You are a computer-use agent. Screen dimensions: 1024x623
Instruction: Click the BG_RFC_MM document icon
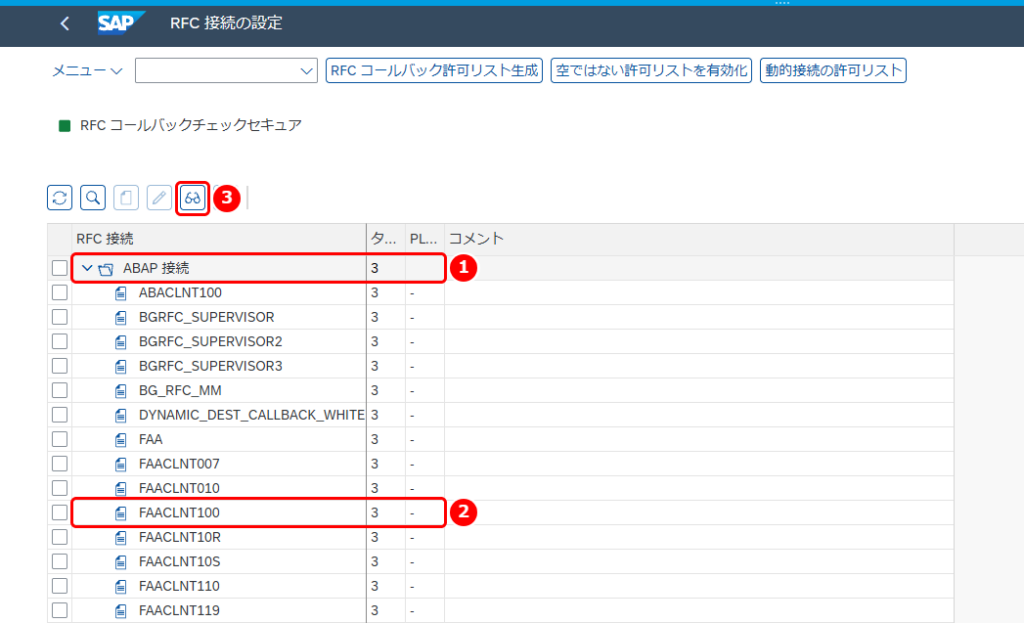[121, 391]
